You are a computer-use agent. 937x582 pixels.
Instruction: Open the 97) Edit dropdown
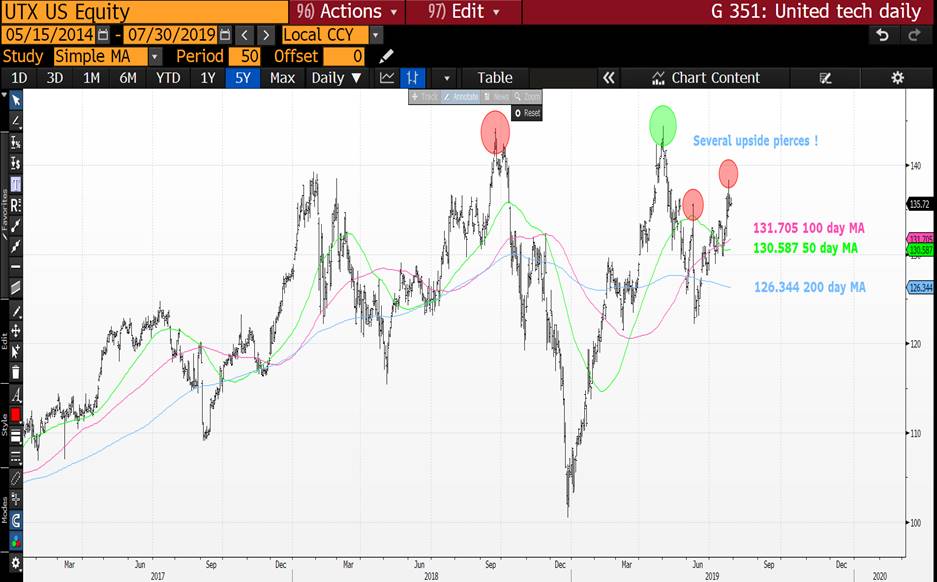(x=464, y=11)
